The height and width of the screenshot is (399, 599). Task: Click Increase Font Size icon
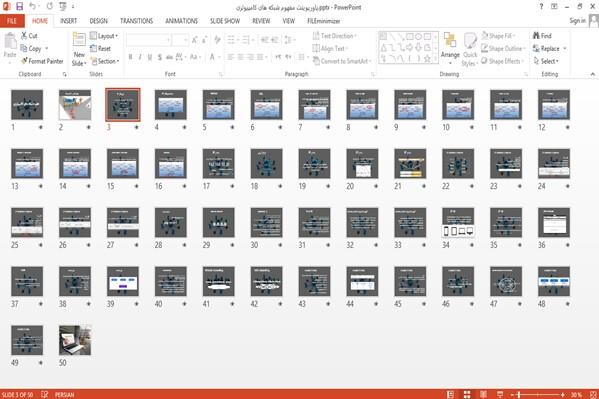tap(194, 39)
